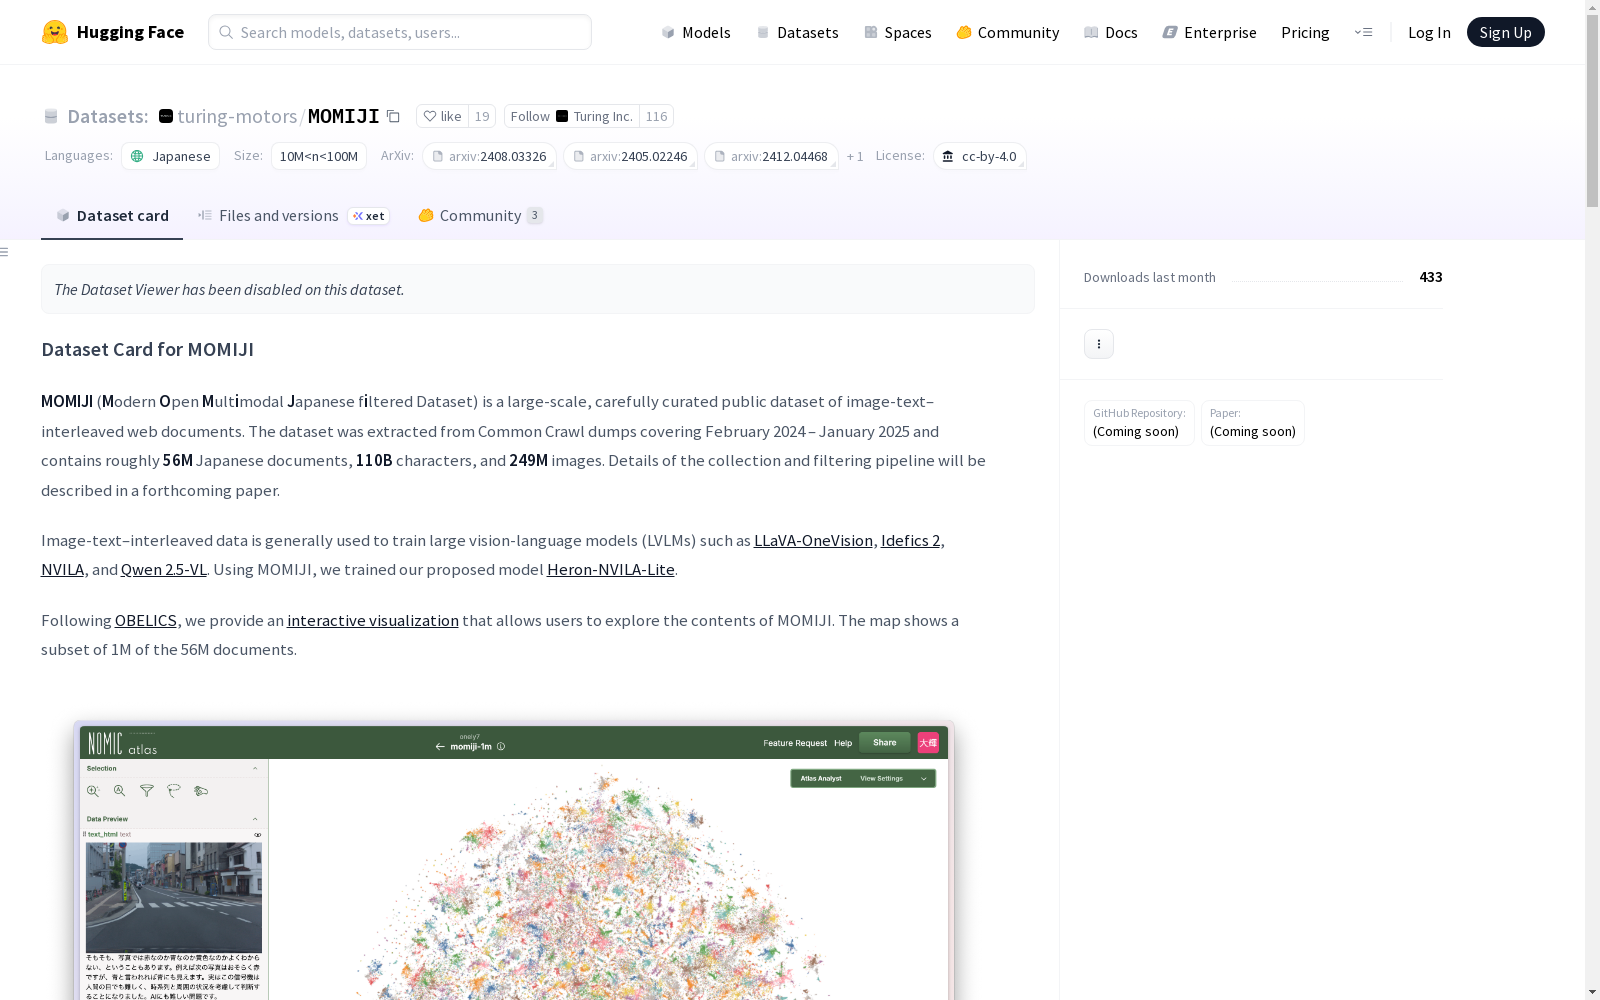
Task: Open the interactive visualization link
Action: point(373,620)
